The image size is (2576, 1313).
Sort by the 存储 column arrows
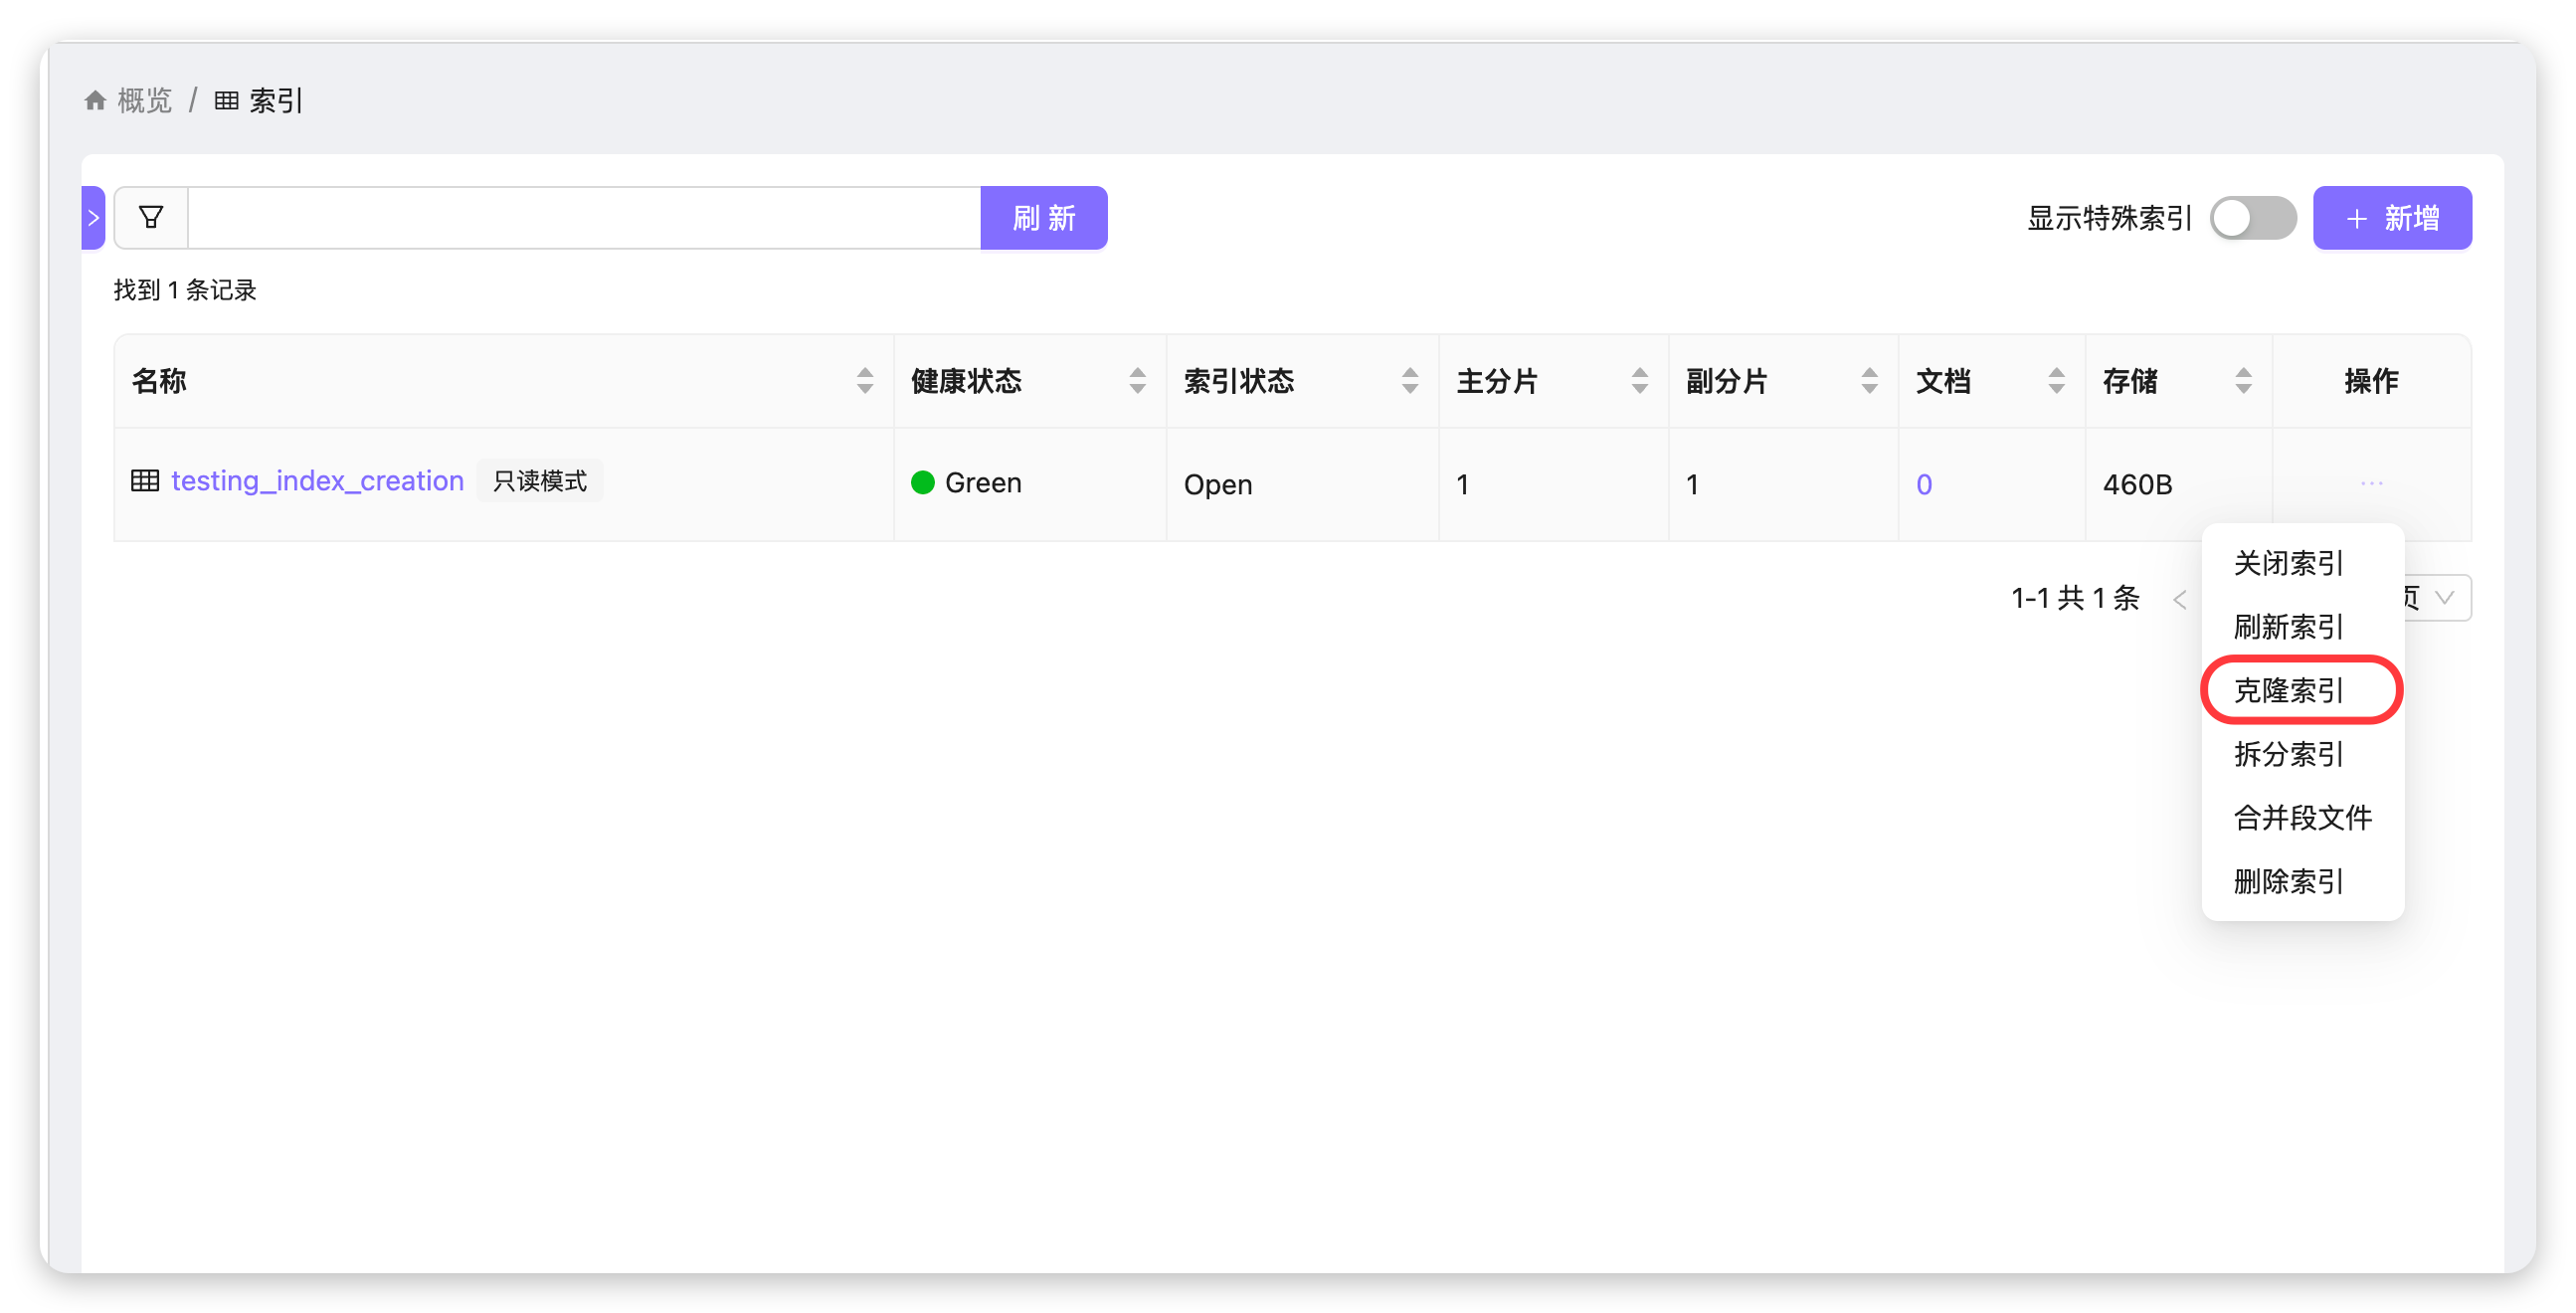(2243, 381)
